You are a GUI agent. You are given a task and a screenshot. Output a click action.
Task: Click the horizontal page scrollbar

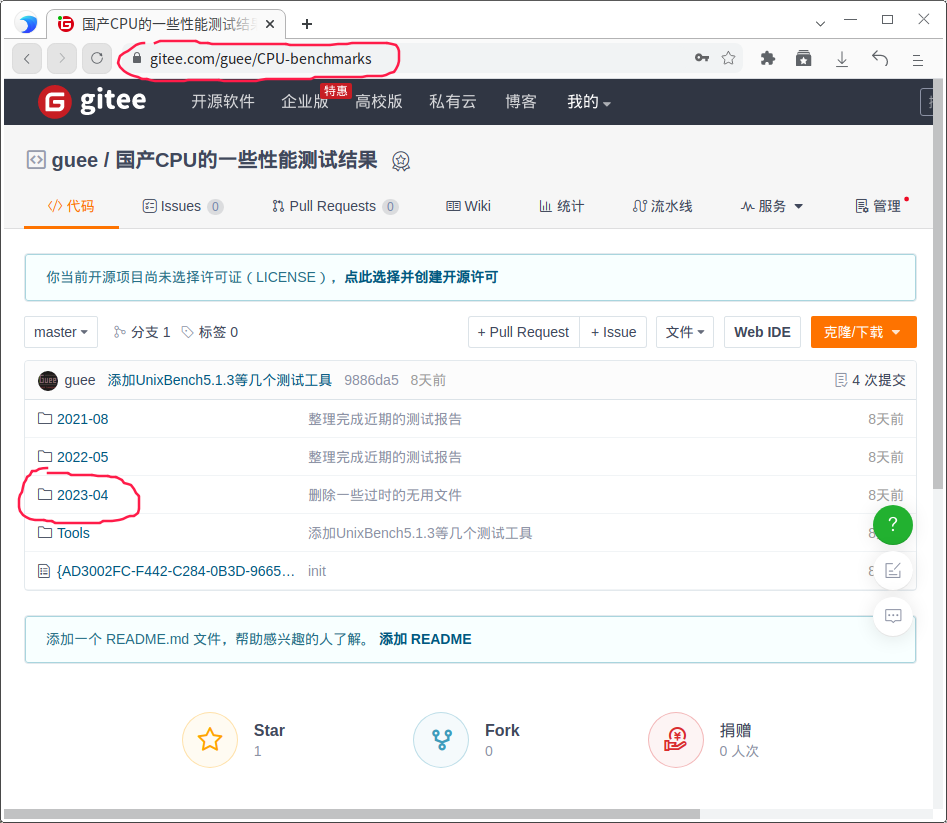coord(352,814)
